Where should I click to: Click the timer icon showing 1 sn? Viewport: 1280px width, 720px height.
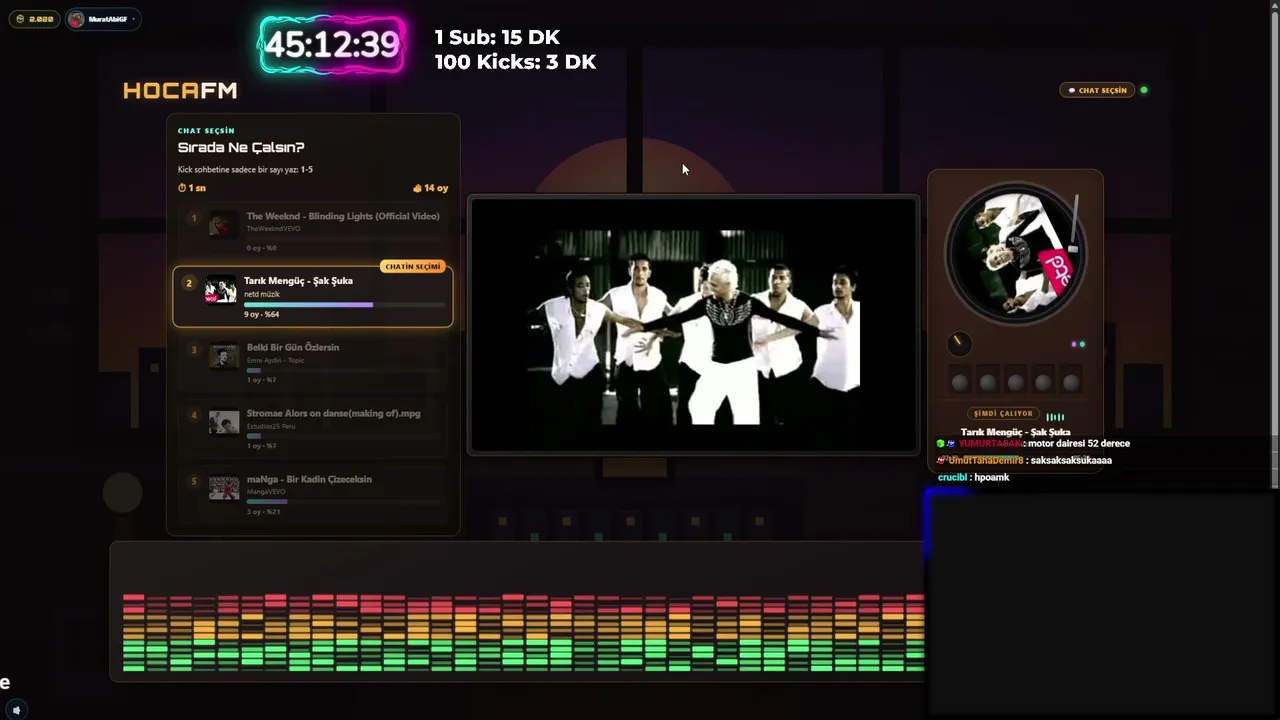[182, 188]
